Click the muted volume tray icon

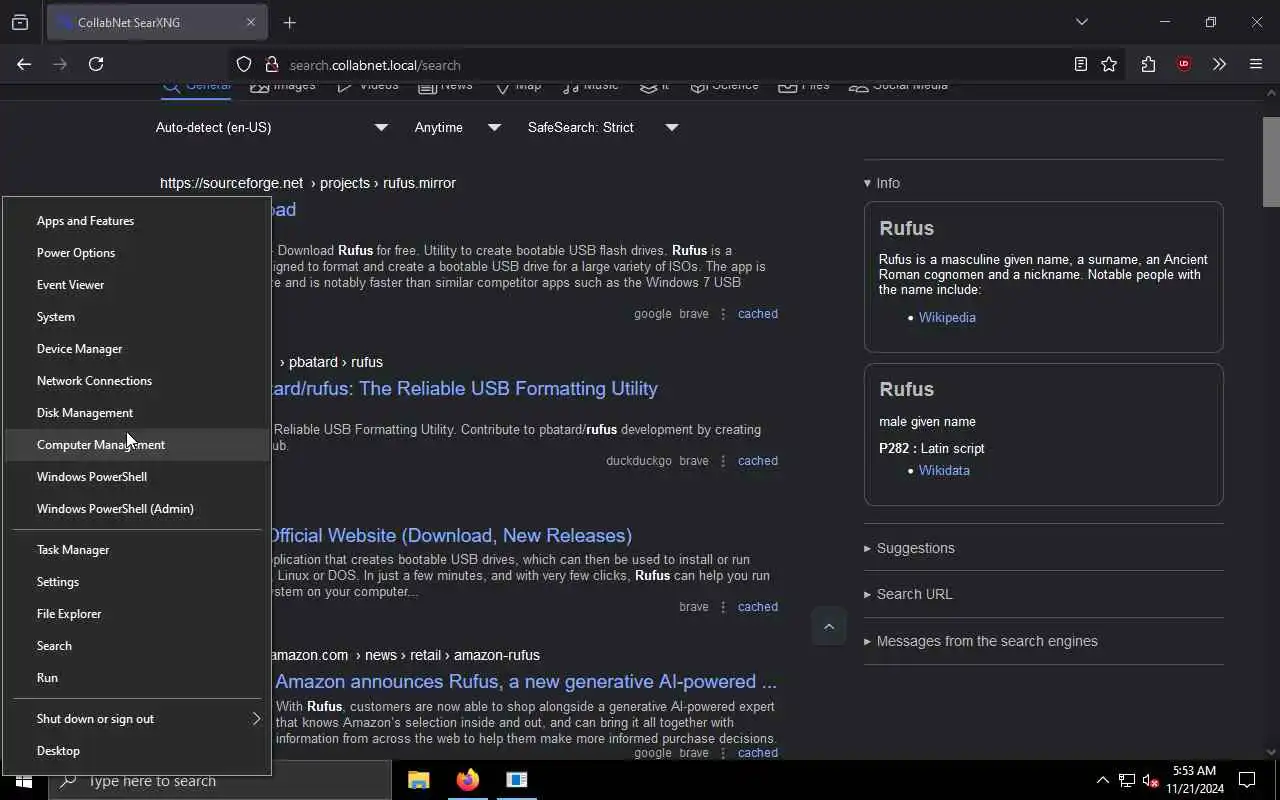(1150, 781)
